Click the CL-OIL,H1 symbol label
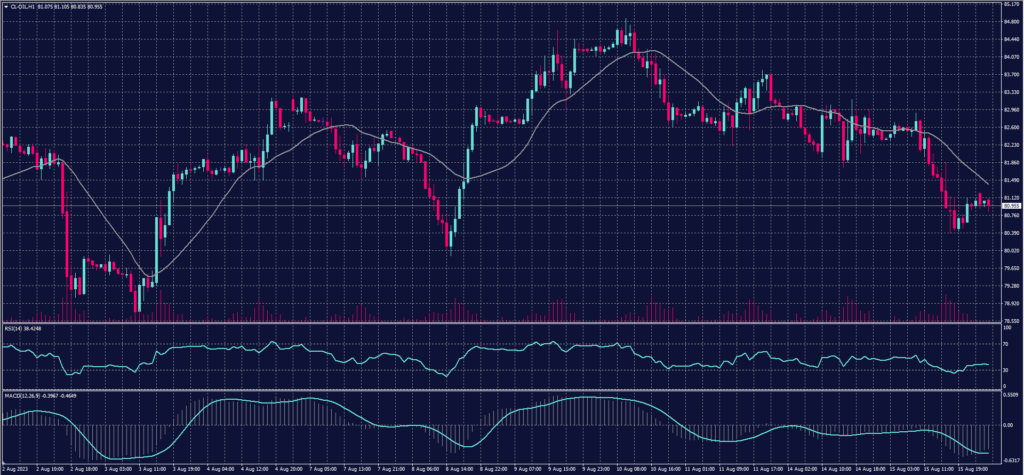 point(22,5)
